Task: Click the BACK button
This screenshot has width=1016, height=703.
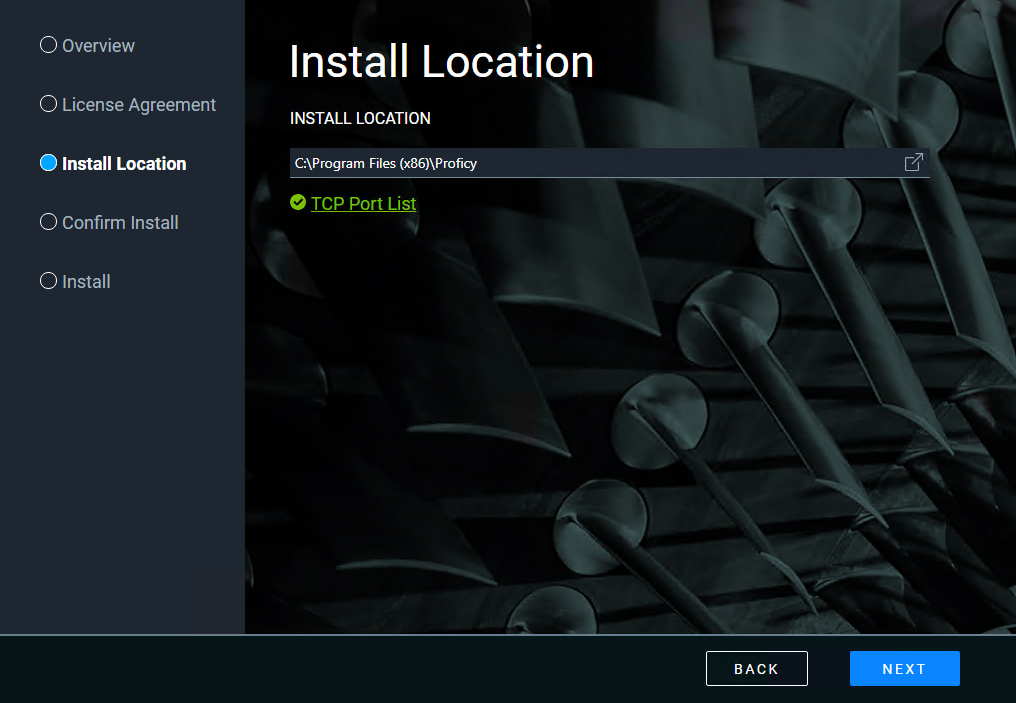Action: [757, 669]
